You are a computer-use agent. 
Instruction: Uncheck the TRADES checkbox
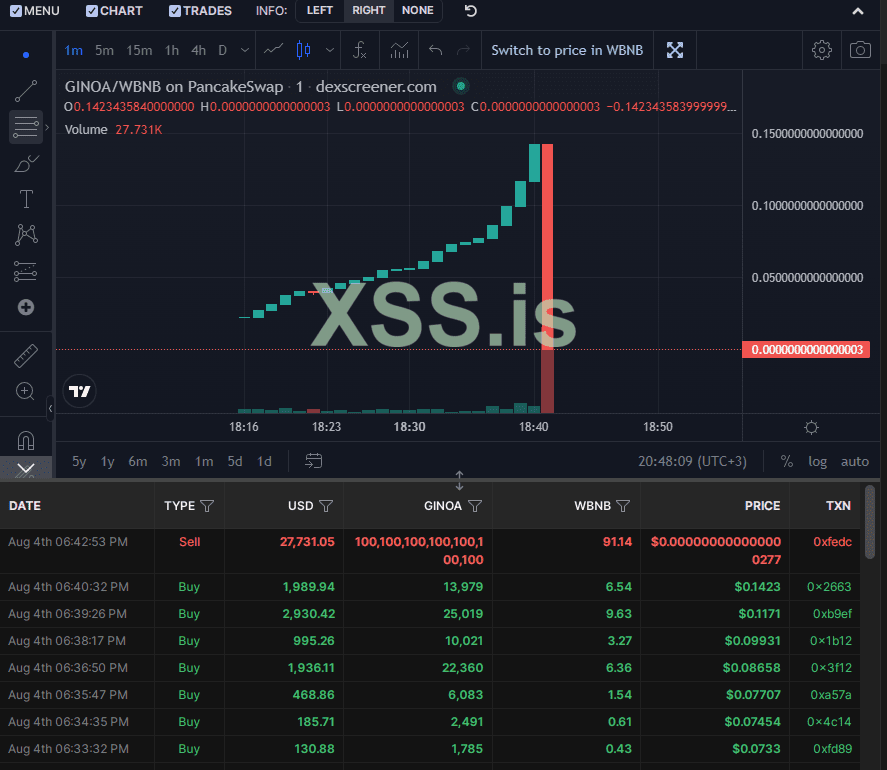tap(175, 11)
